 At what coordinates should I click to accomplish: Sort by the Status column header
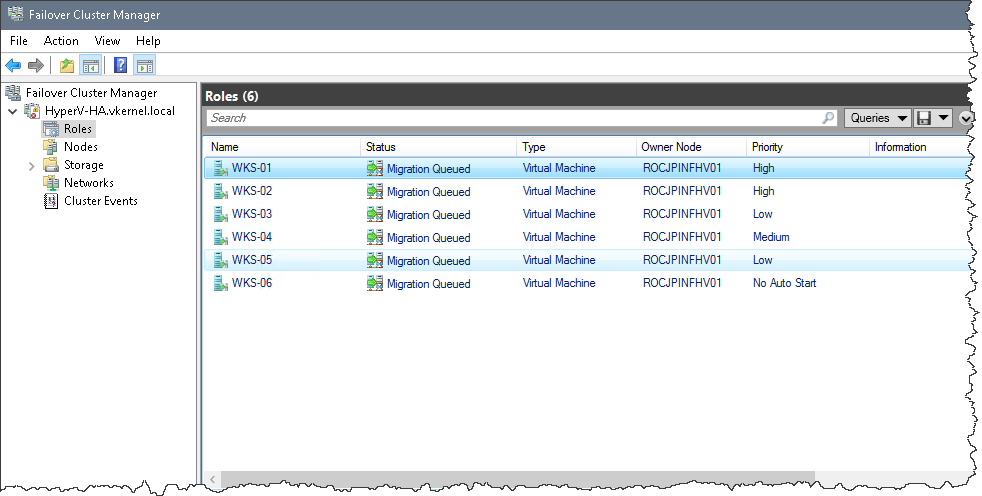pyautogui.click(x=438, y=147)
